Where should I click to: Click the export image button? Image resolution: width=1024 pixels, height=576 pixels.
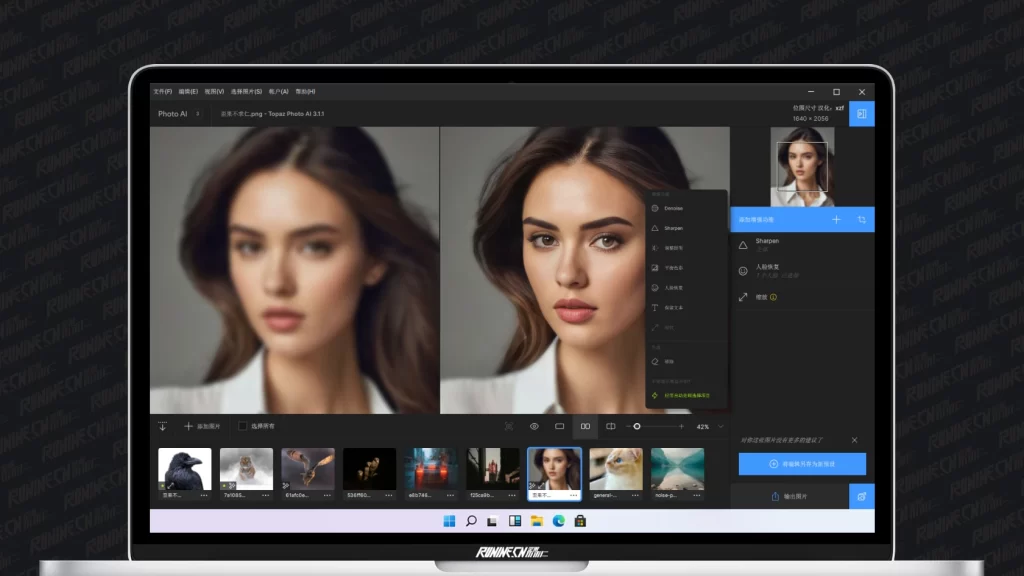pyautogui.click(x=790, y=496)
